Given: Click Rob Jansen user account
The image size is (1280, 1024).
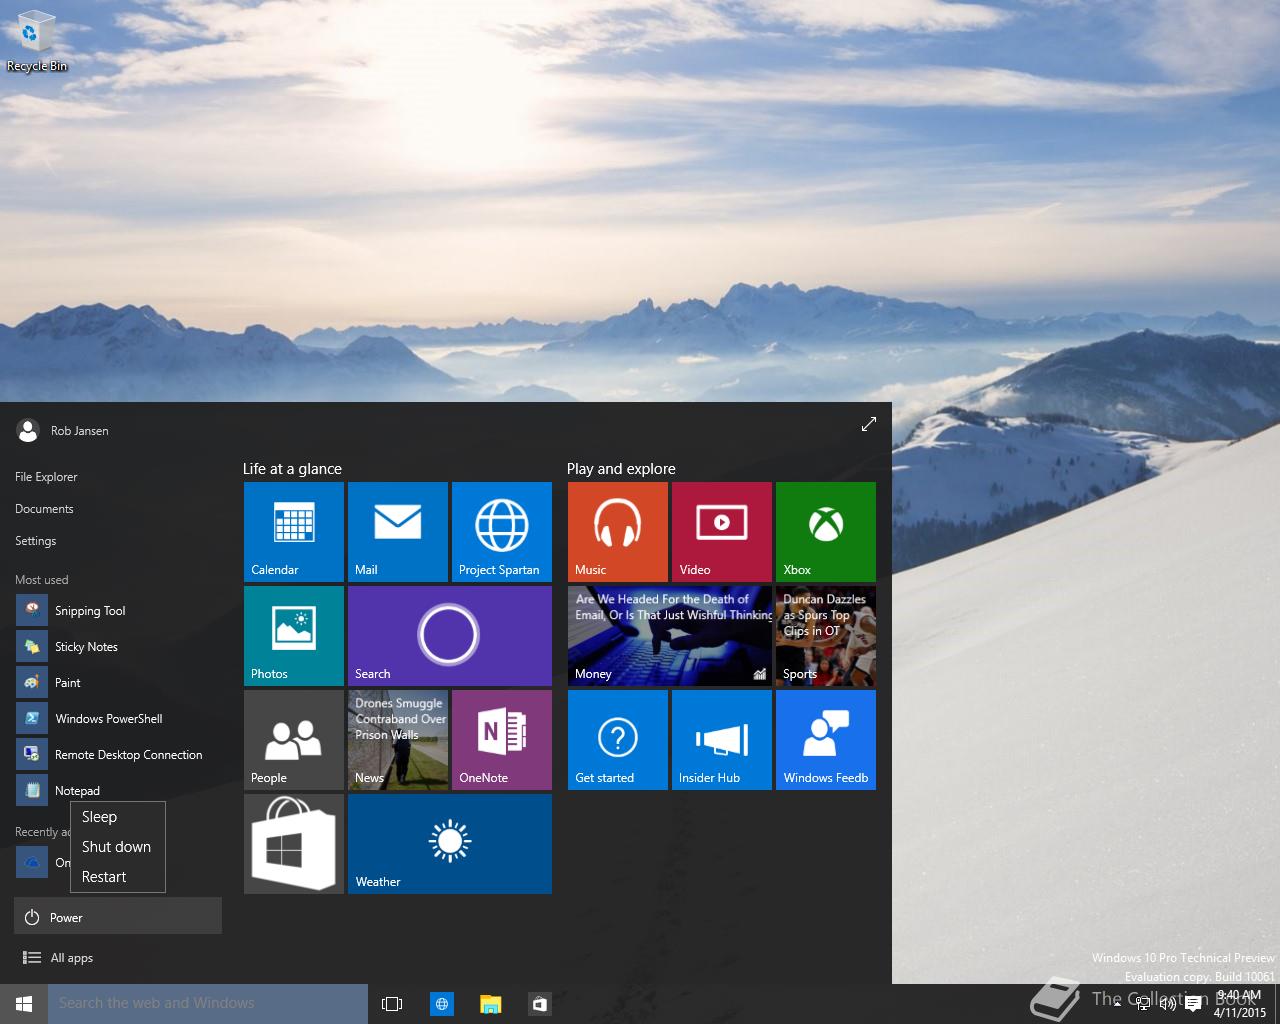Looking at the screenshot, I should pyautogui.click(x=63, y=431).
